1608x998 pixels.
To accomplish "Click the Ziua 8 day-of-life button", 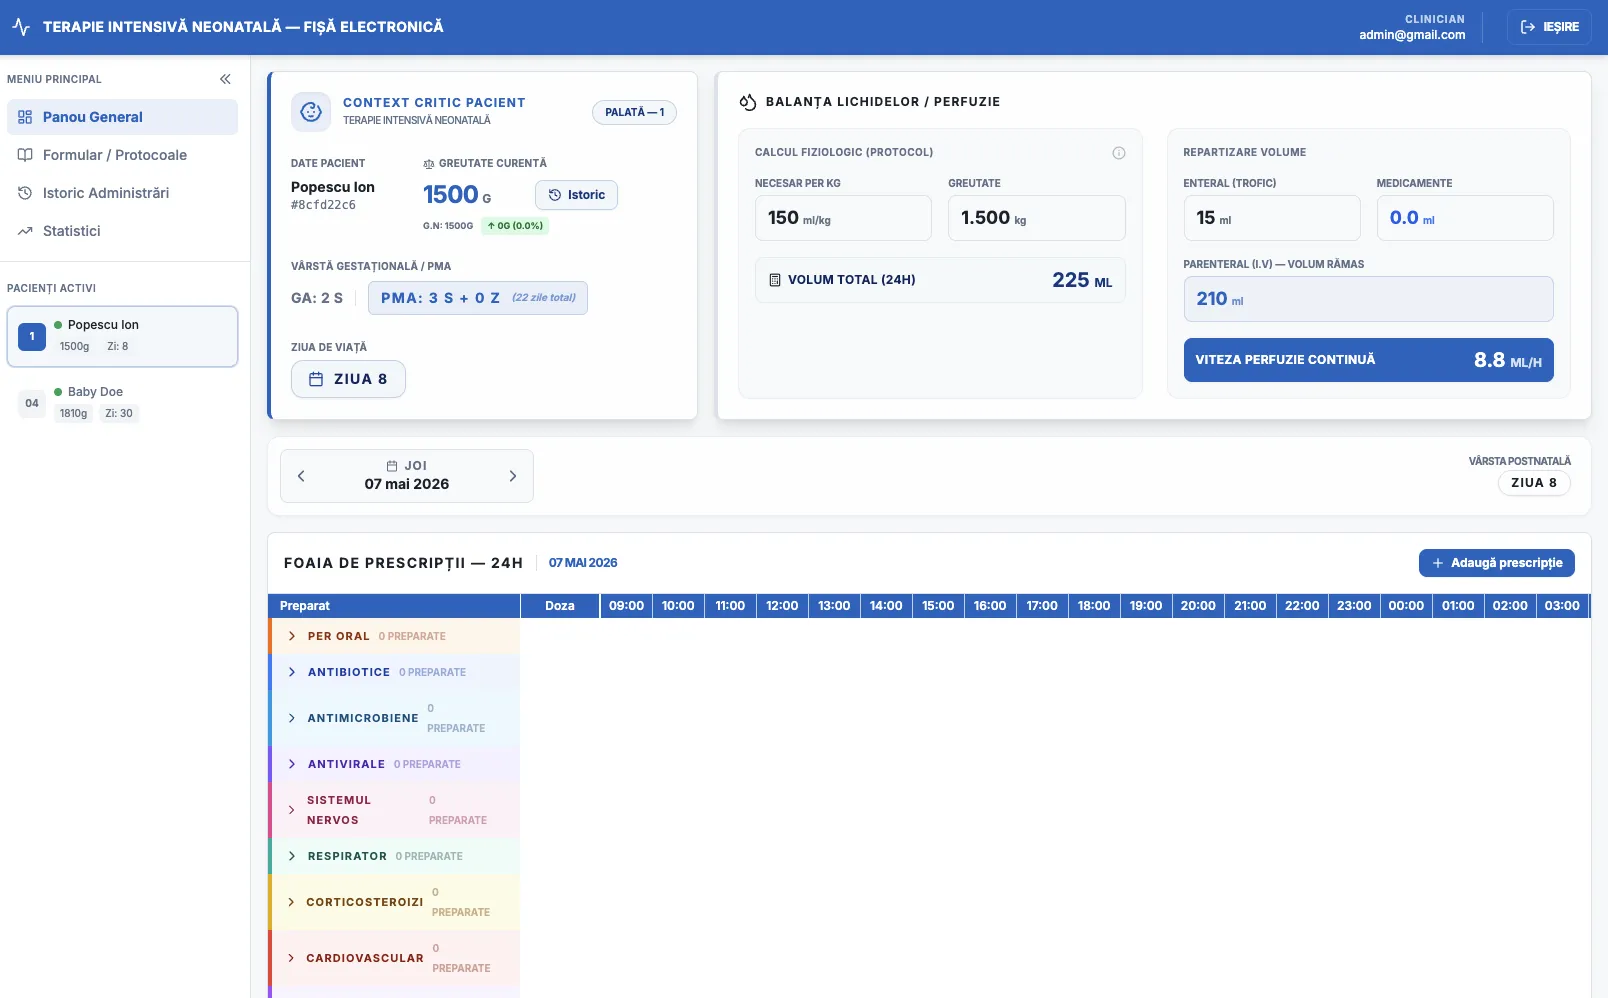I will point(348,379).
